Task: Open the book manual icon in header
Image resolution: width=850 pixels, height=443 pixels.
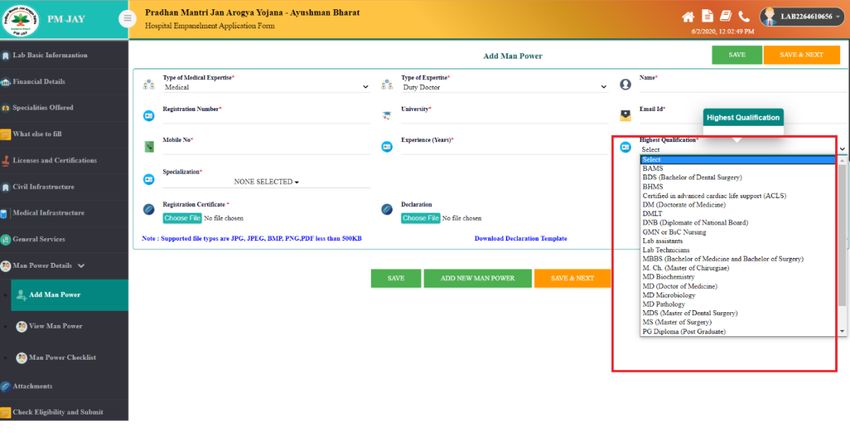Action: (x=726, y=16)
